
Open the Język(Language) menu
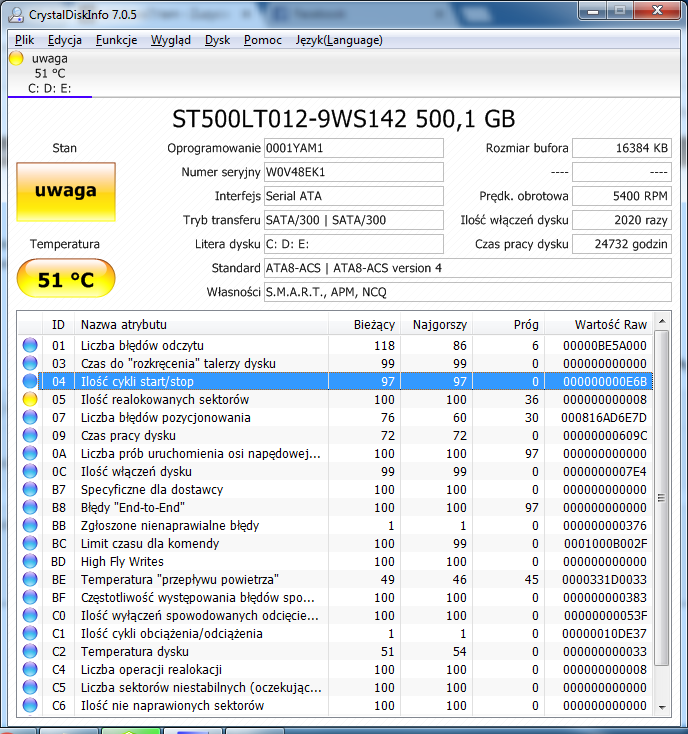click(x=339, y=40)
